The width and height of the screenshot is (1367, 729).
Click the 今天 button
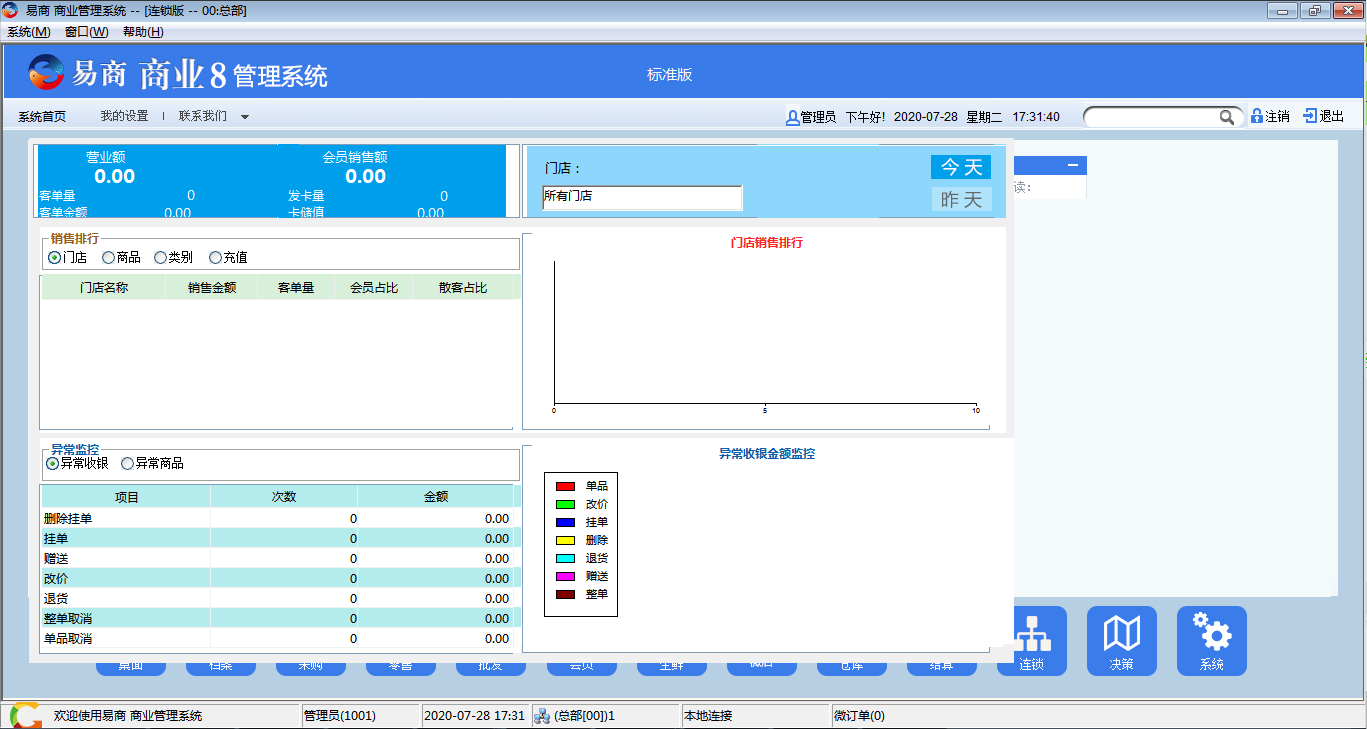click(x=961, y=167)
